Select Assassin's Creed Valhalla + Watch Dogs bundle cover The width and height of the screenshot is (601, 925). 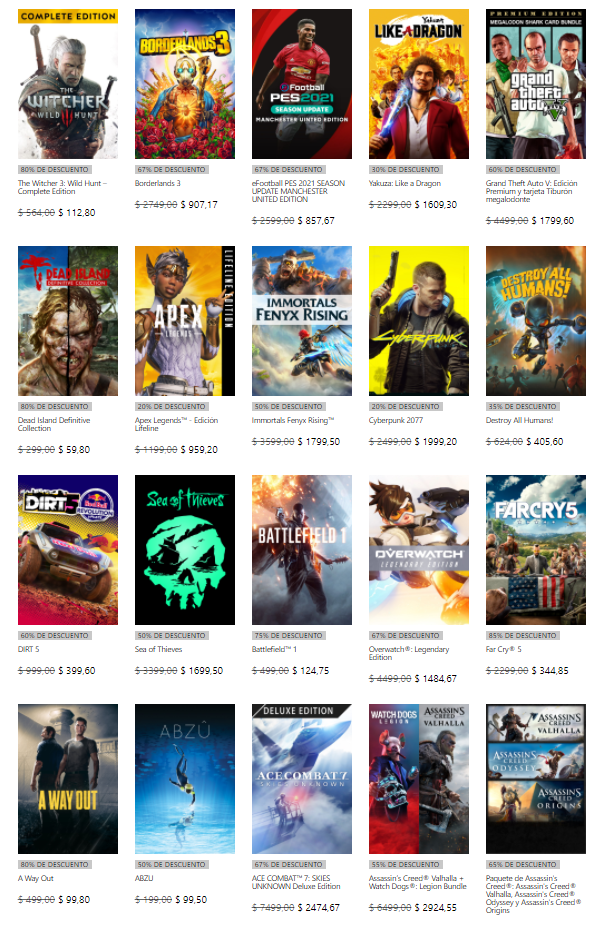coord(418,778)
